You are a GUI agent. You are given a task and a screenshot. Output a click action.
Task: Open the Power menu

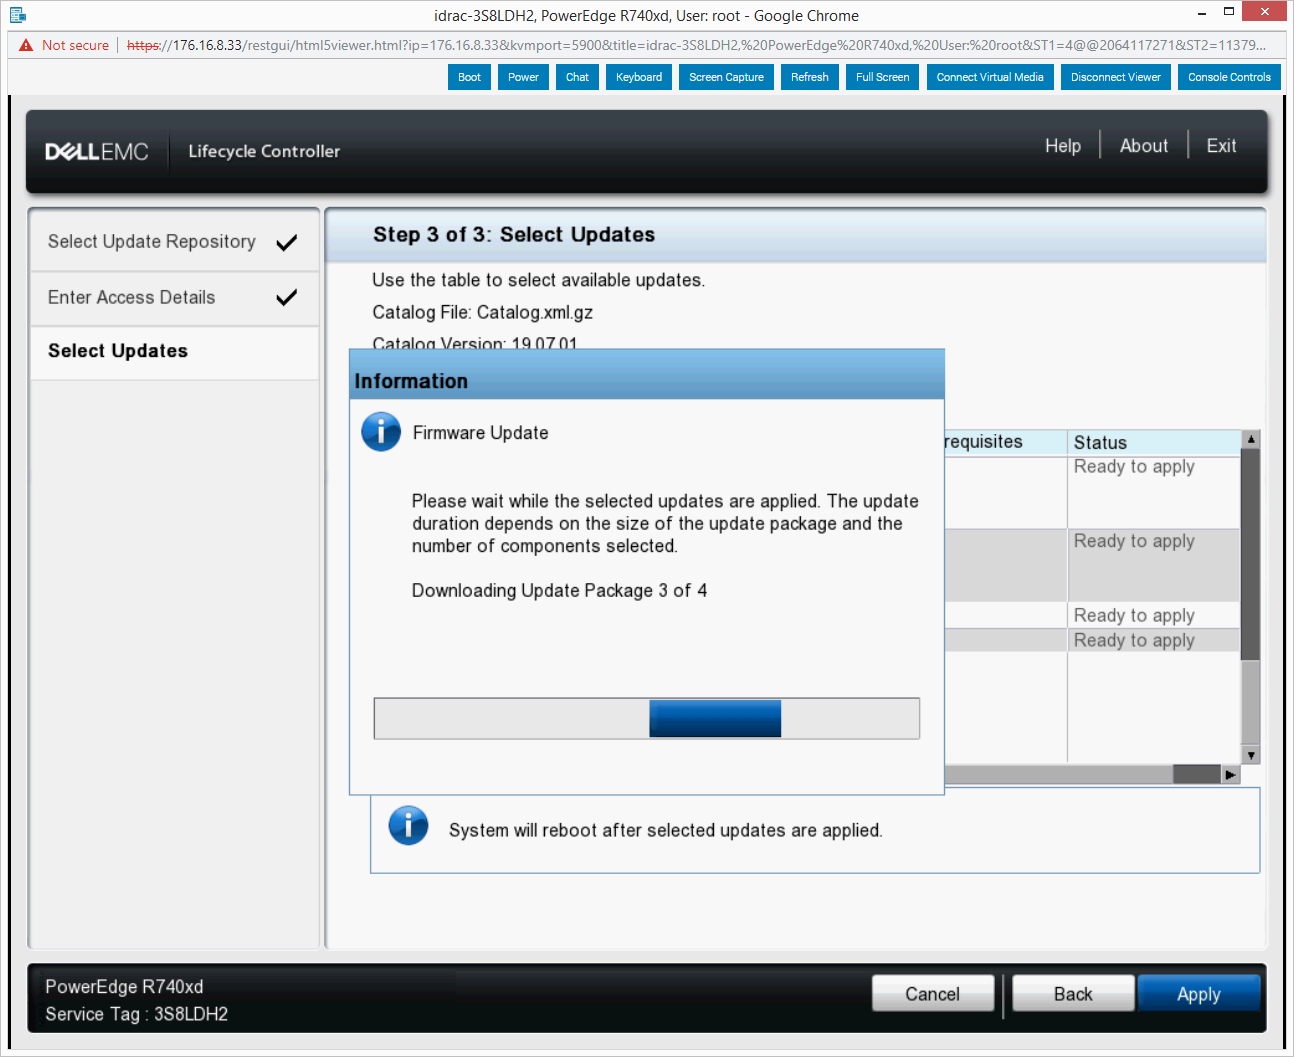[523, 77]
